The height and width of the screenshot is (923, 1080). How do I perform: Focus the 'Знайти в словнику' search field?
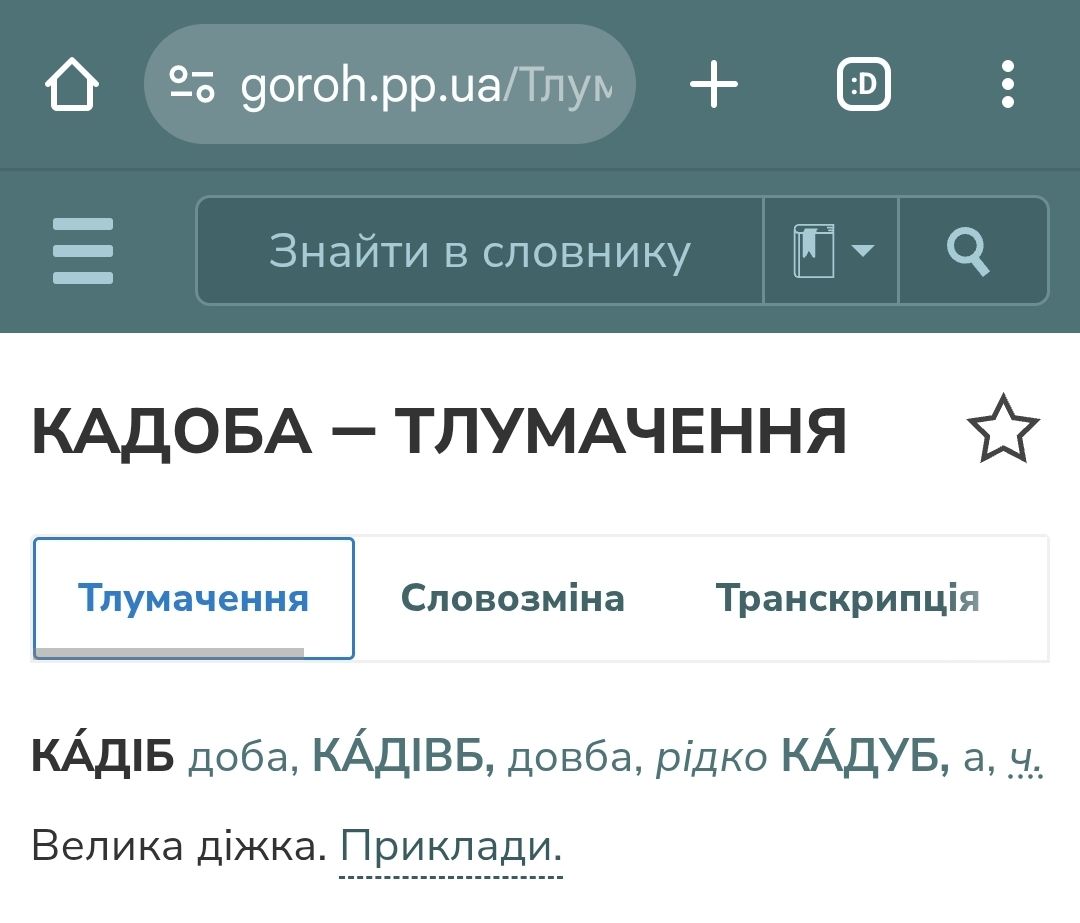pyautogui.click(x=480, y=251)
